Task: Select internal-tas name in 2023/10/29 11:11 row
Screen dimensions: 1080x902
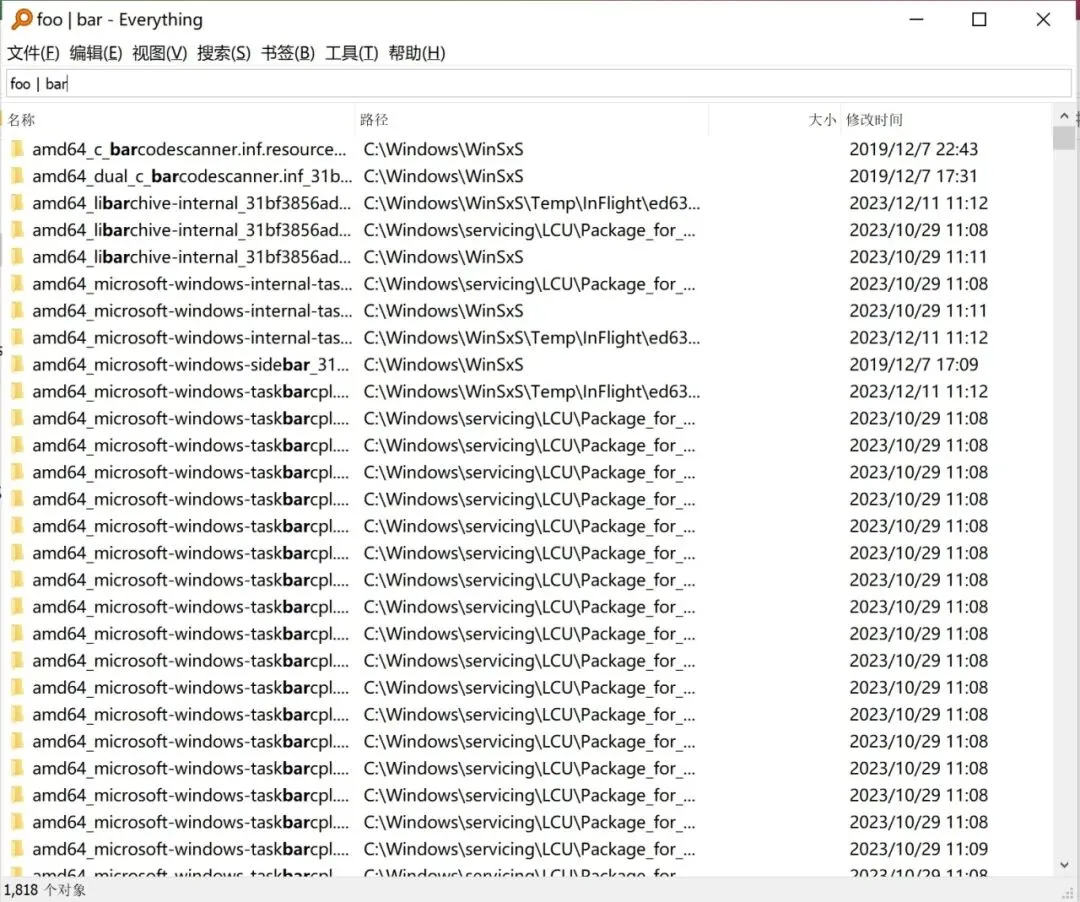Action: click(192, 311)
